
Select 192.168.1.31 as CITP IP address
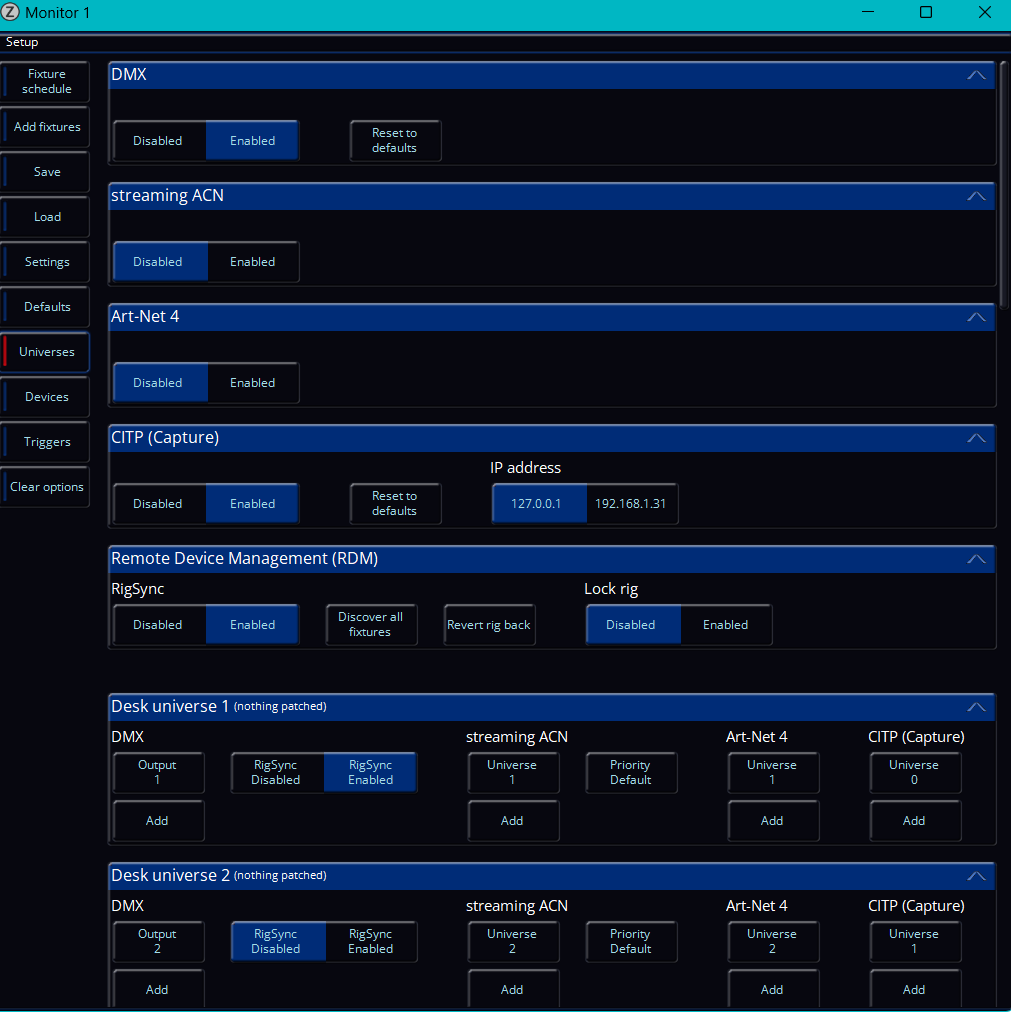[x=630, y=504]
